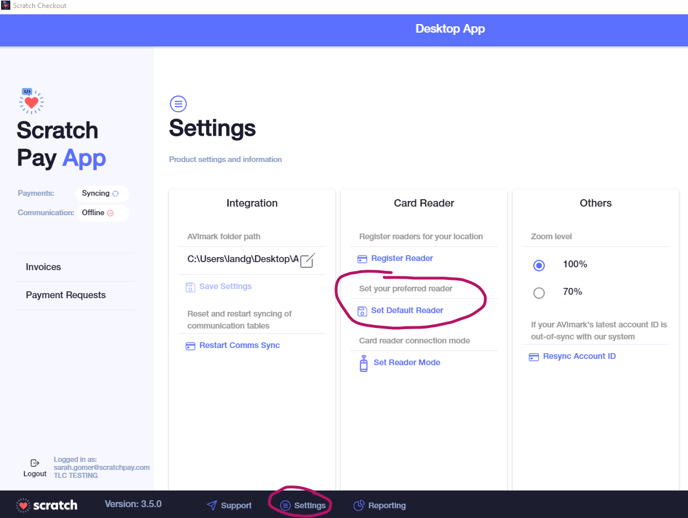Click the Set Default Reader disk icon
The image size is (688, 518).
[362, 311]
